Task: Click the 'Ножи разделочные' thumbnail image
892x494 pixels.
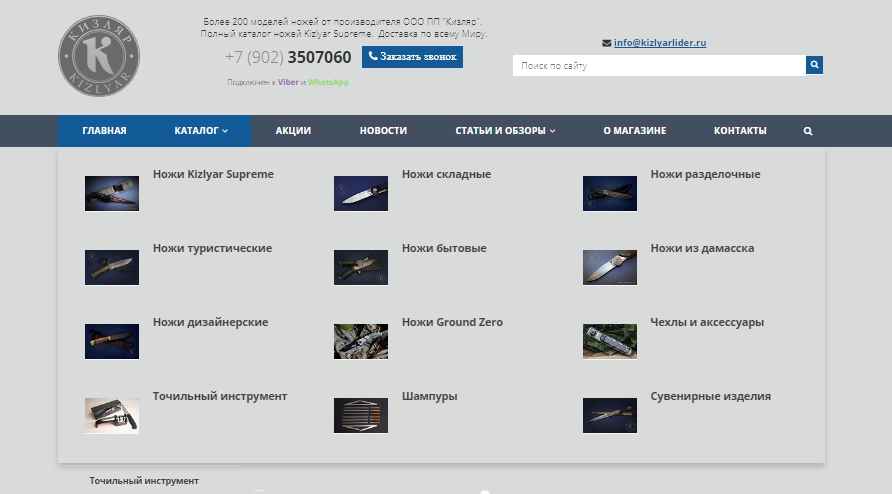Action: tap(610, 194)
